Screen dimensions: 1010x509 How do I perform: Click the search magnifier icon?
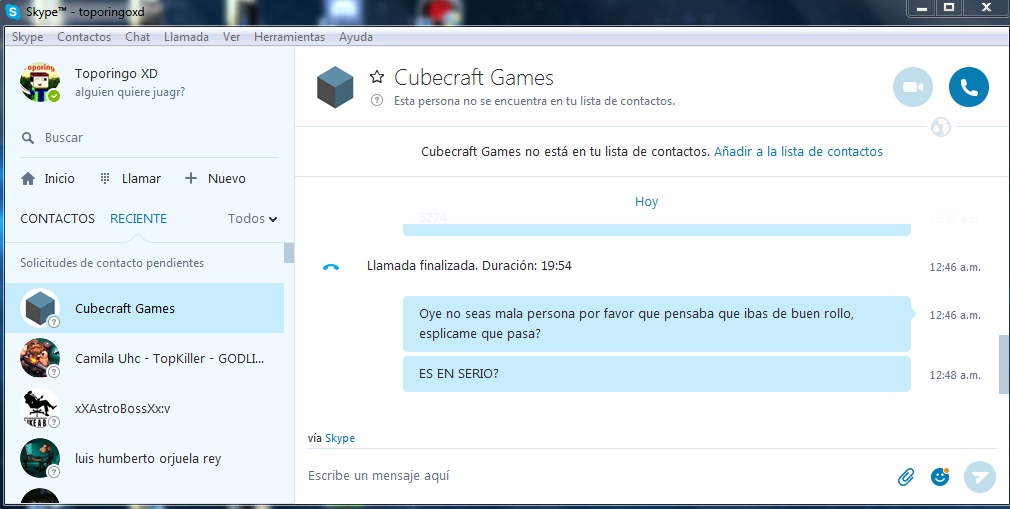point(28,138)
